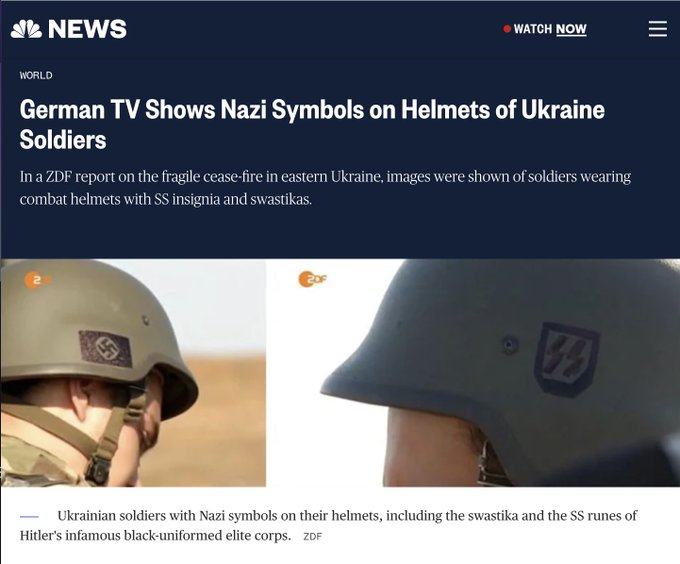Click the ZDF photo credit
Image resolution: width=680 pixels, height=564 pixels.
pyautogui.click(x=312, y=537)
